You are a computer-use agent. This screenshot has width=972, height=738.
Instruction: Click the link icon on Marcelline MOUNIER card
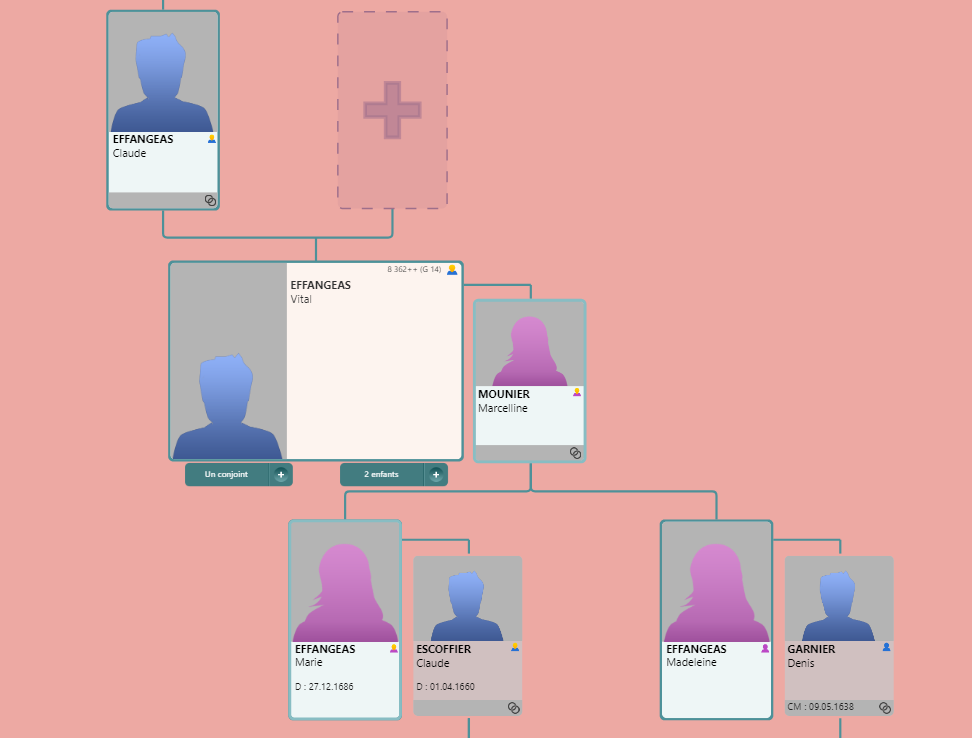coord(575,453)
